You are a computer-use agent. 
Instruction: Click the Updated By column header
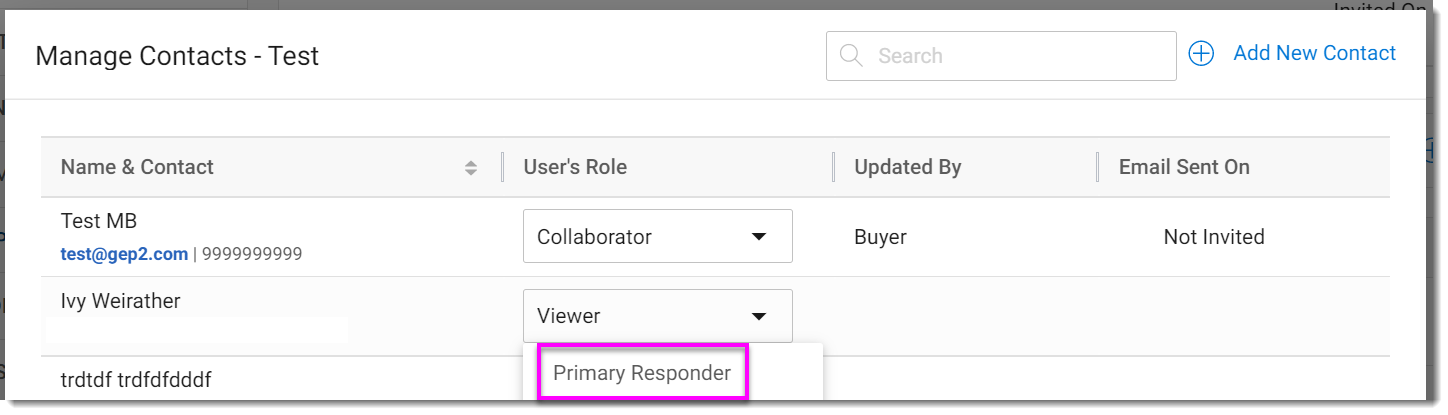pyautogui.click(x=907, y=167)
